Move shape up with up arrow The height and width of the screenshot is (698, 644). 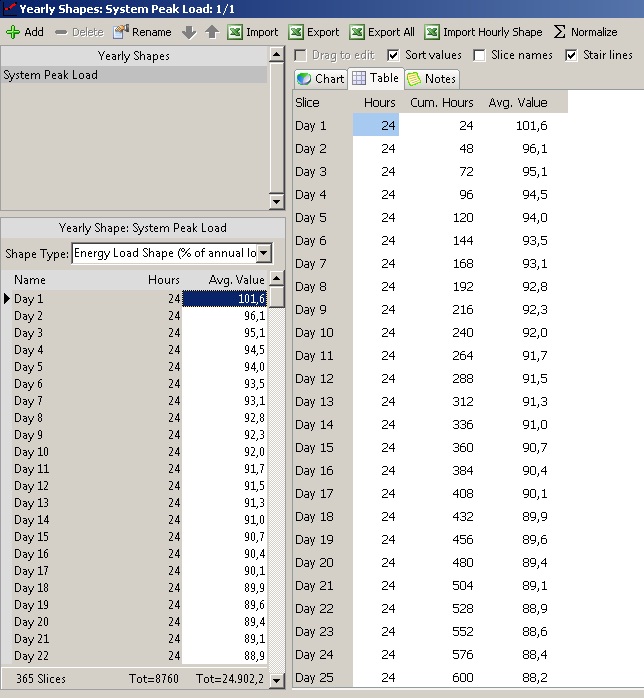pyautogui.click(x=211, y=32)
